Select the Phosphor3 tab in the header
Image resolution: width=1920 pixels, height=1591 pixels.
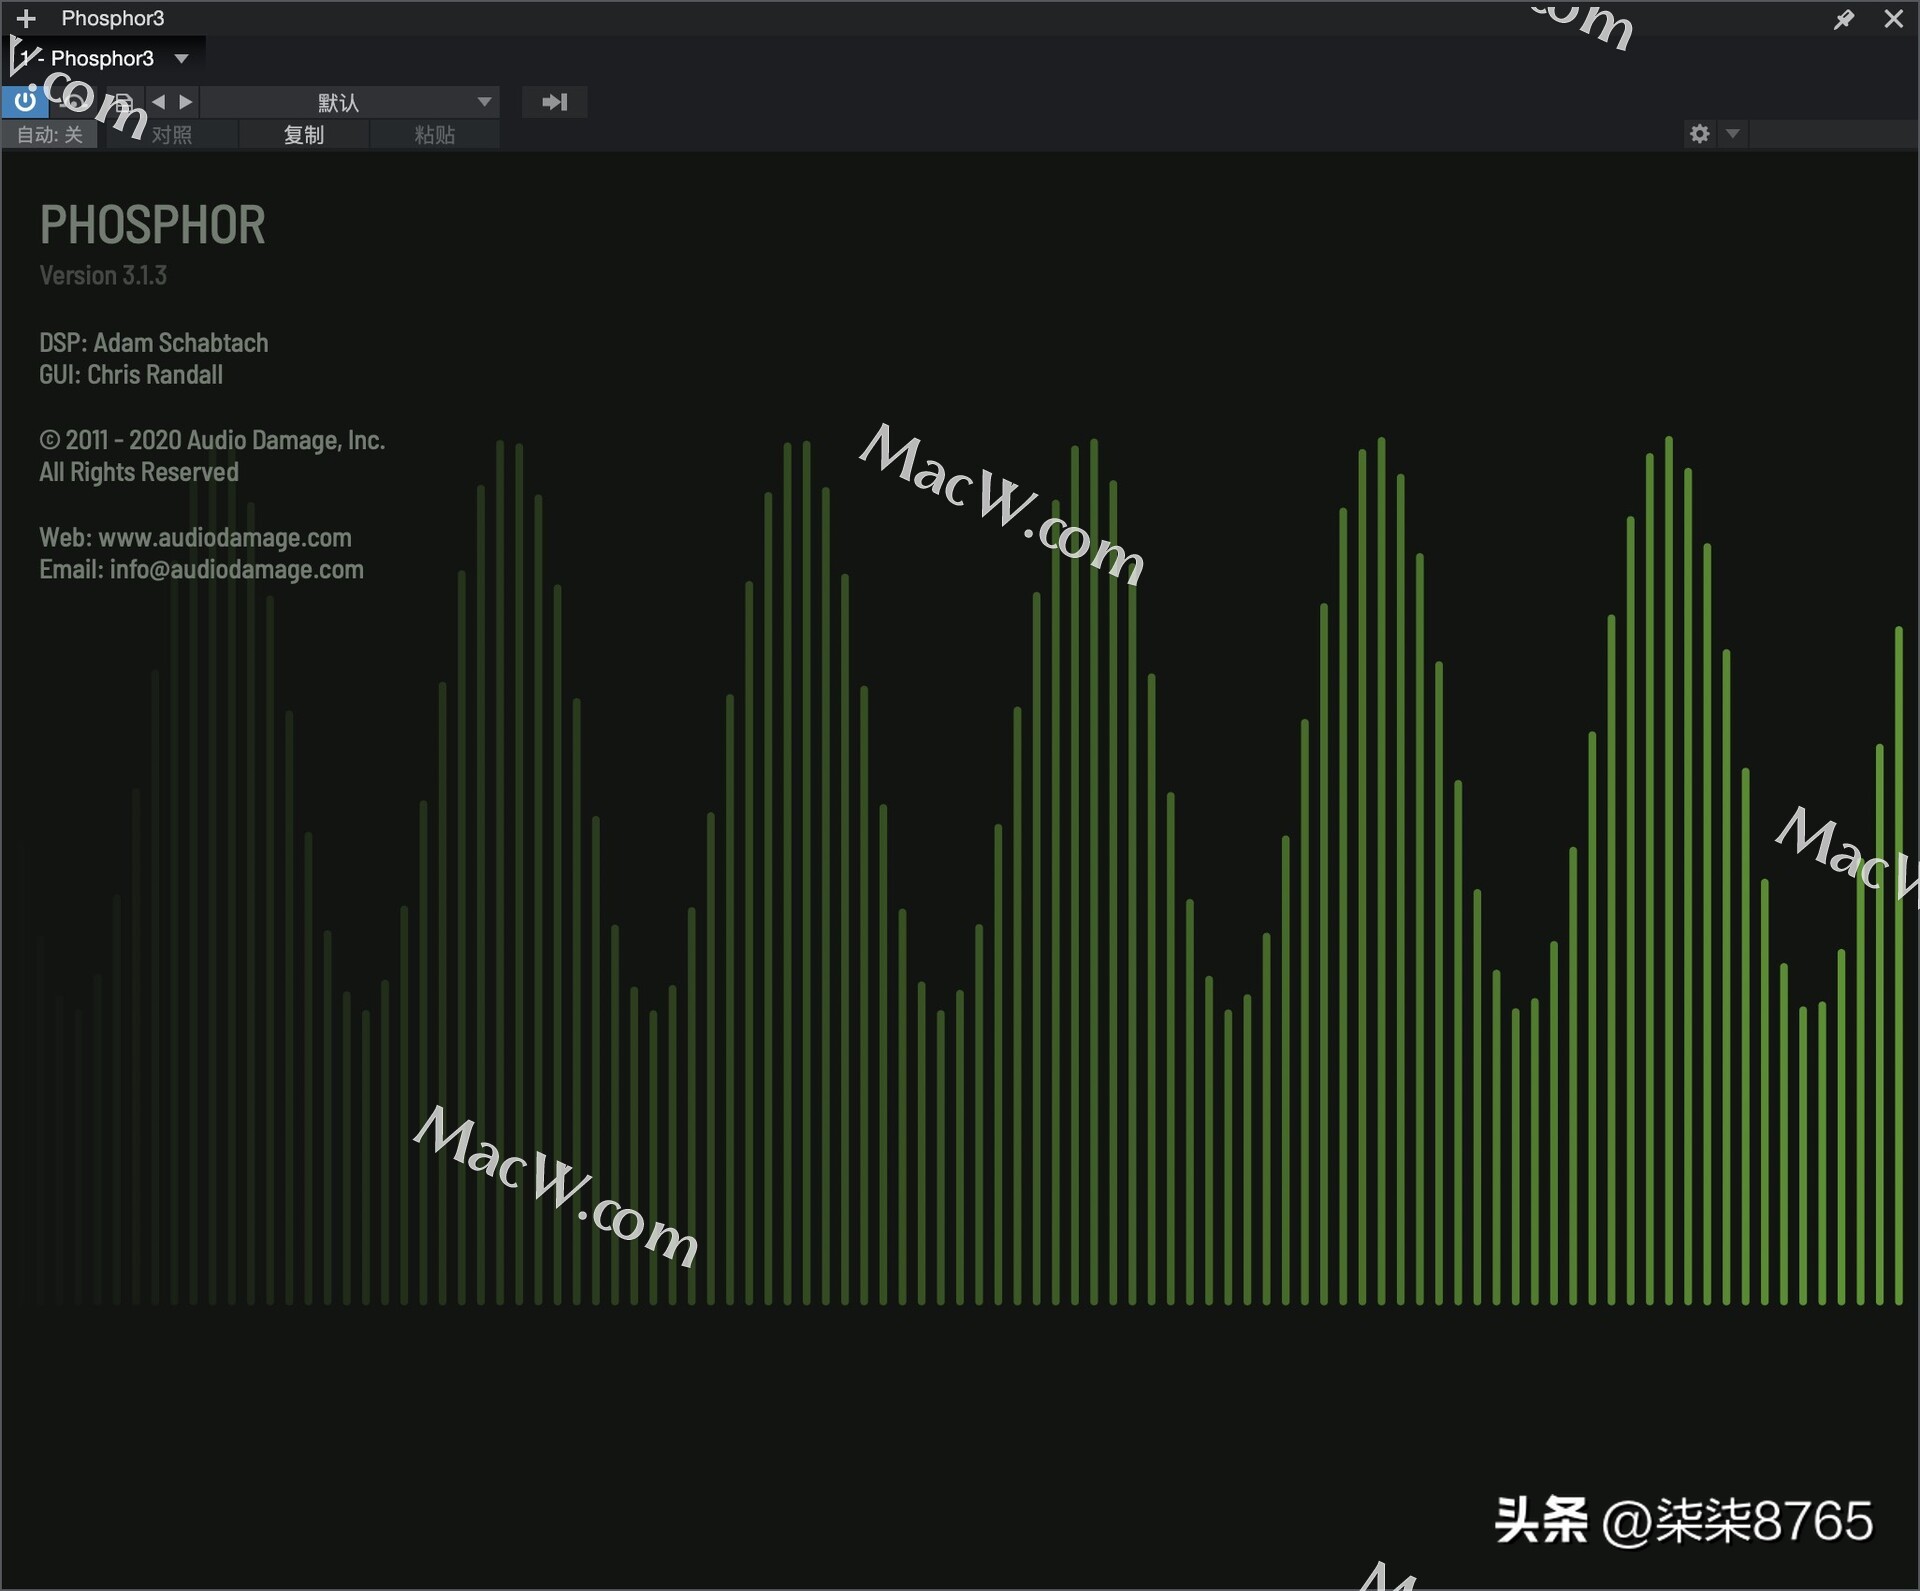[x=113, y=17]
